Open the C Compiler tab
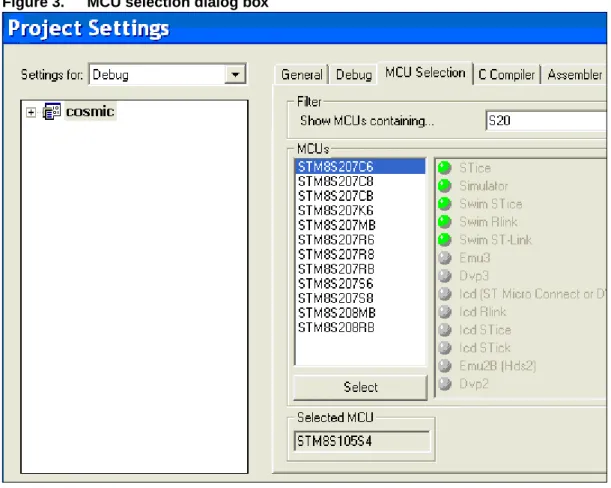This screenshot has width=611, height=488. 506,74
